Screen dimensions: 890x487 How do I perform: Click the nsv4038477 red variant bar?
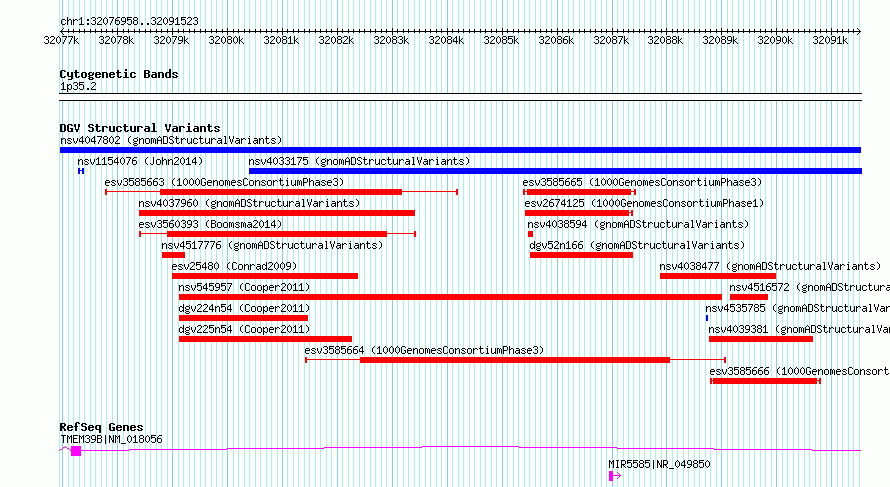(718, 276)
